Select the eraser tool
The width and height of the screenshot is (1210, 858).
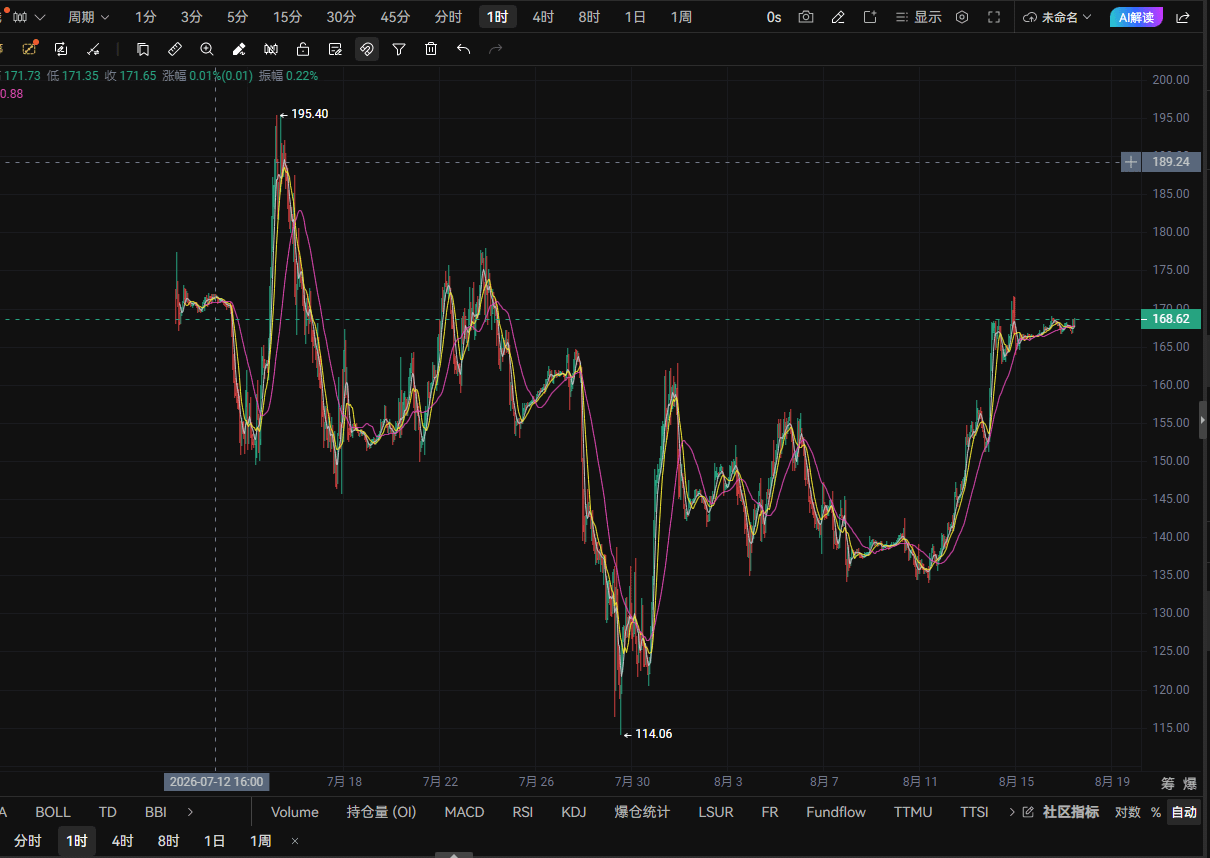[x=239, y=49]
